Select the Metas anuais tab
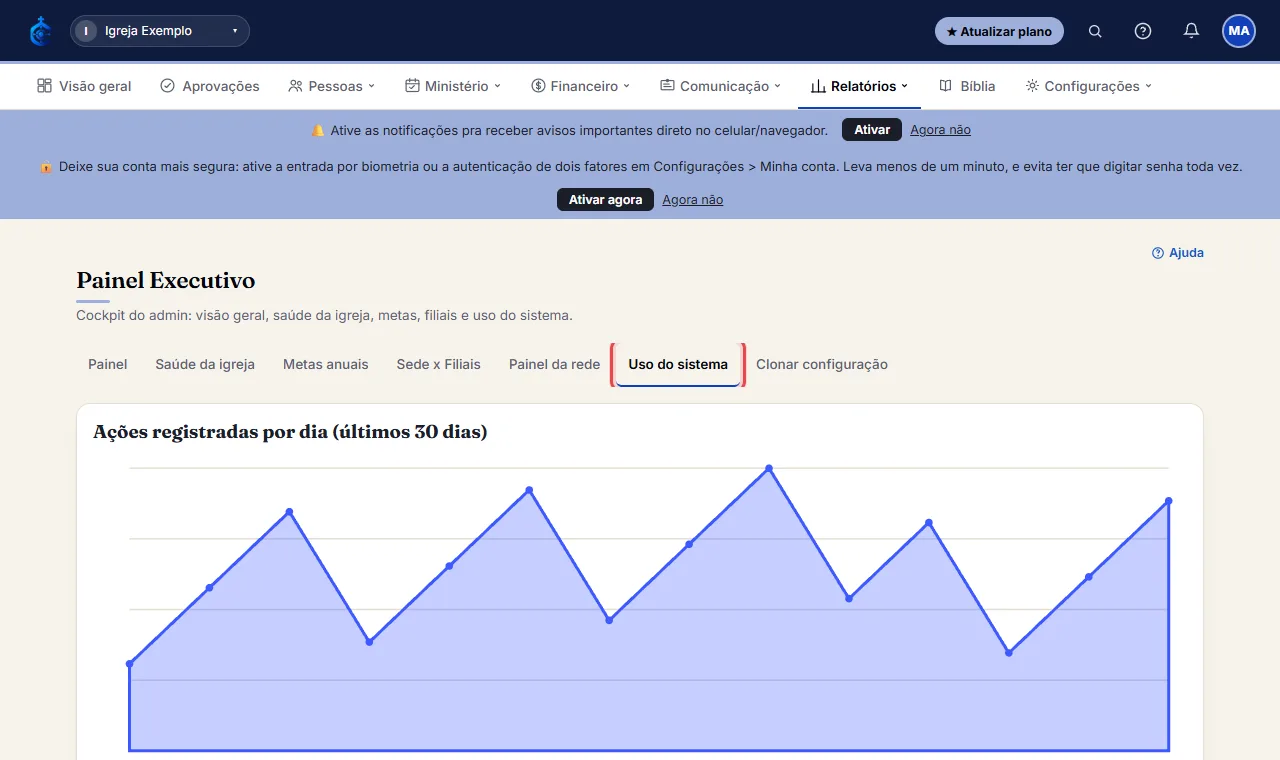The width and height of the screenshot is (1280, 760). pos(326,364)
